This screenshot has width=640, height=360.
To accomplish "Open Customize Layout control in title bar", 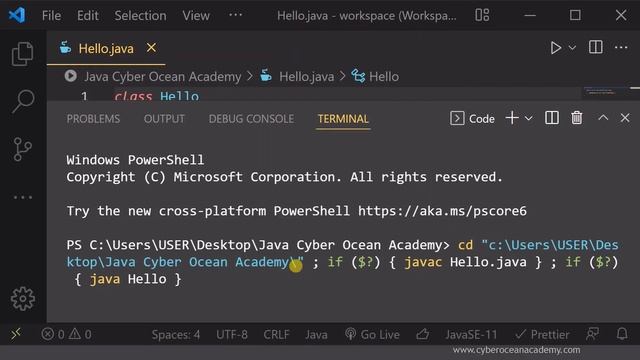I will pos(482,16).
